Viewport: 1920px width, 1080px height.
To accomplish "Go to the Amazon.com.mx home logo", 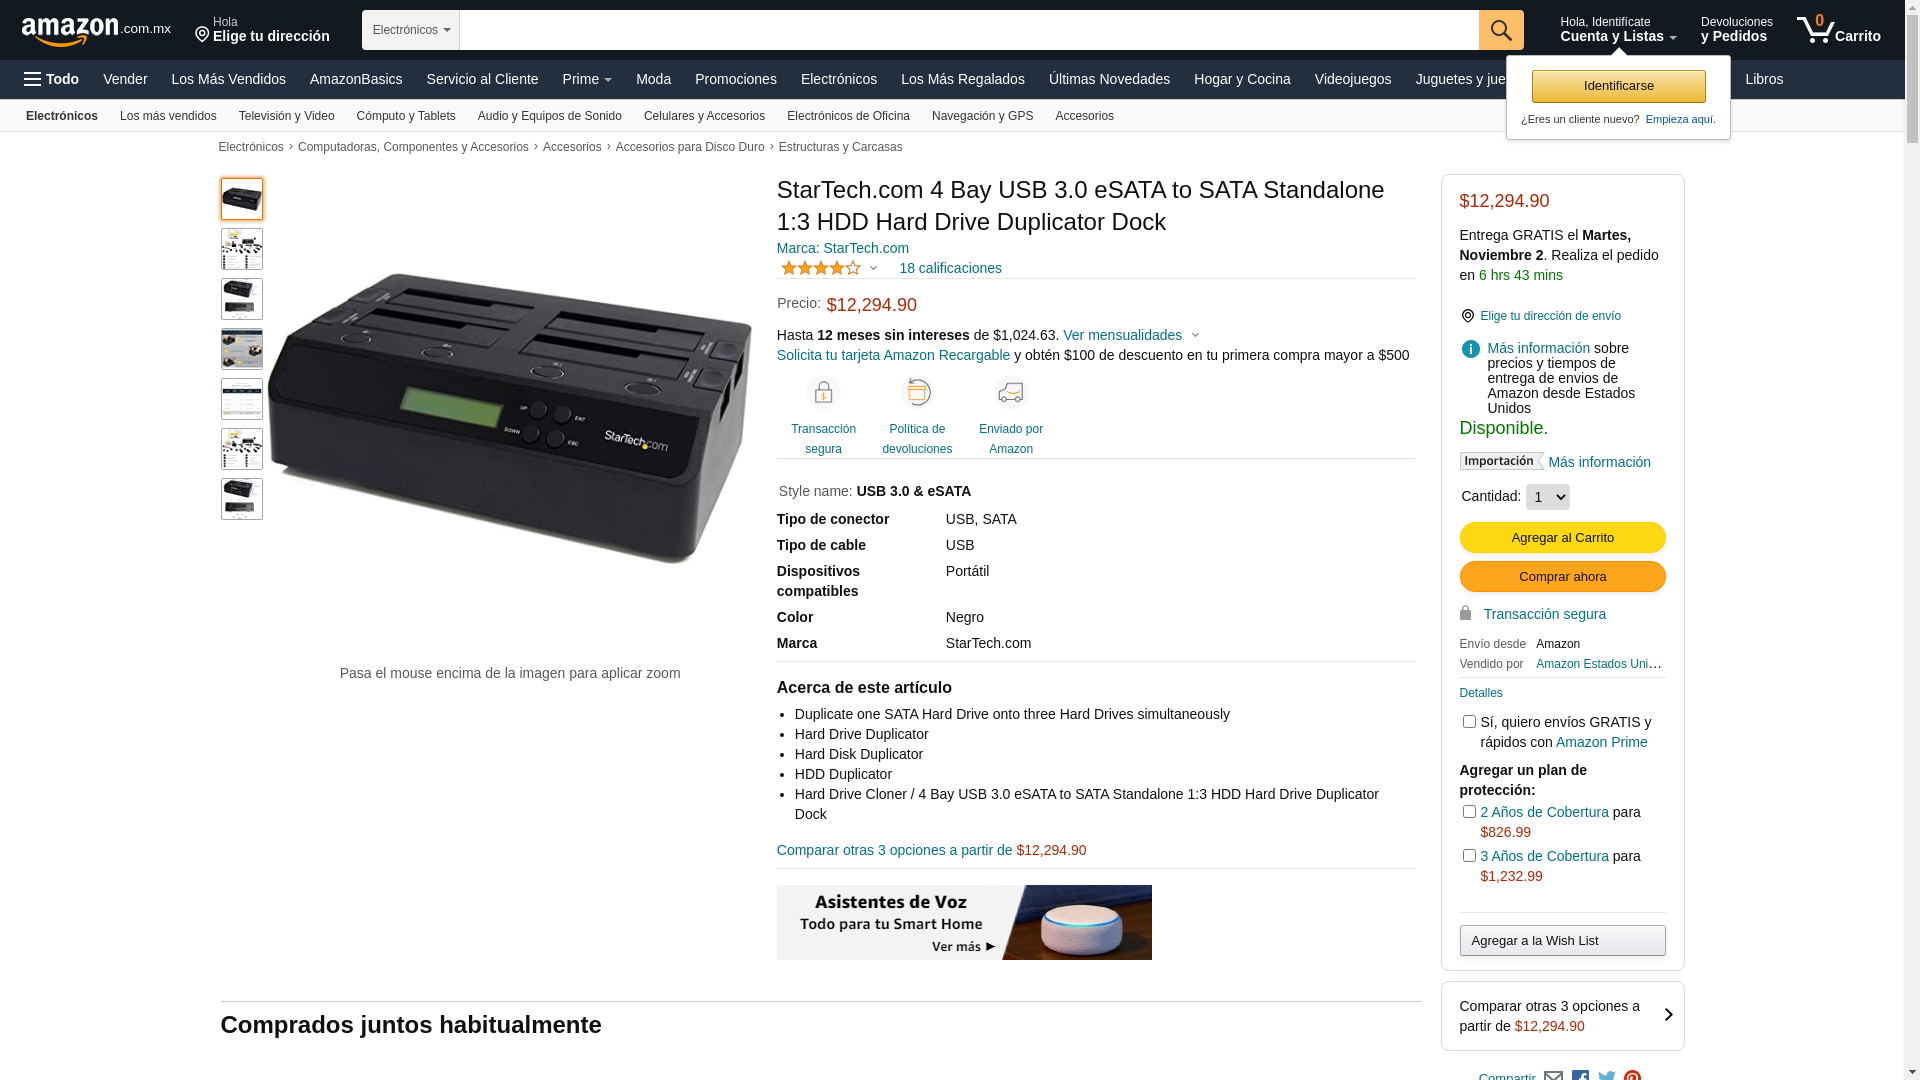I will coord(96,31).
